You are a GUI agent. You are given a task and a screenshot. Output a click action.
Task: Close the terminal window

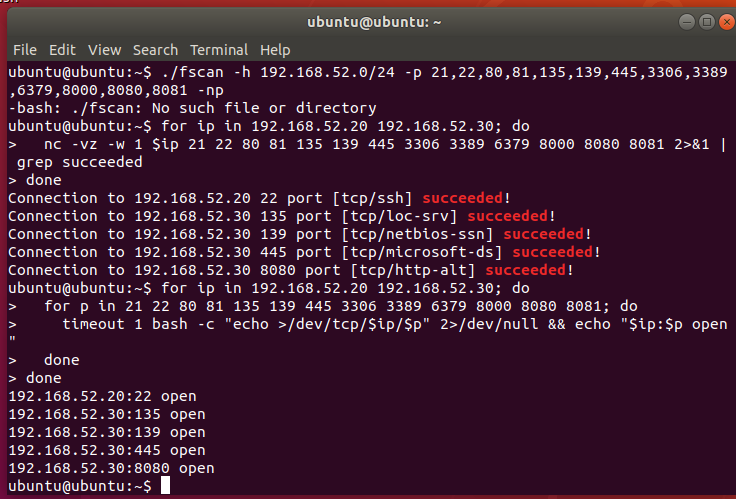pyautogui.click(x=727, y=22)
